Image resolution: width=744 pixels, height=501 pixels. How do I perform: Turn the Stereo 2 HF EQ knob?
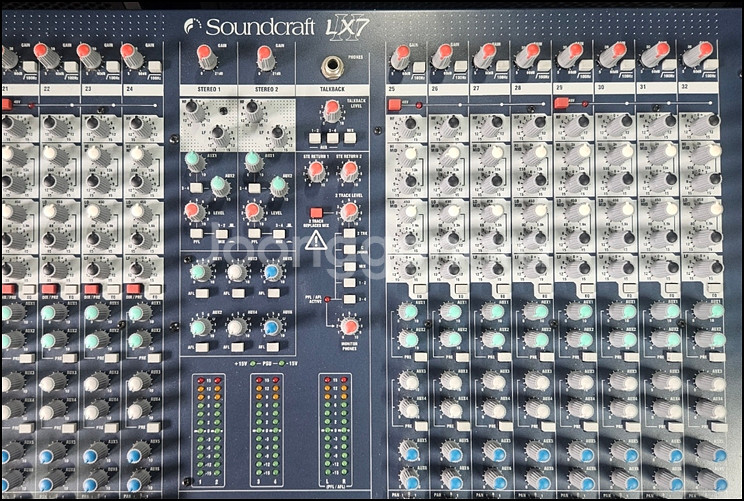pos(253,110)
